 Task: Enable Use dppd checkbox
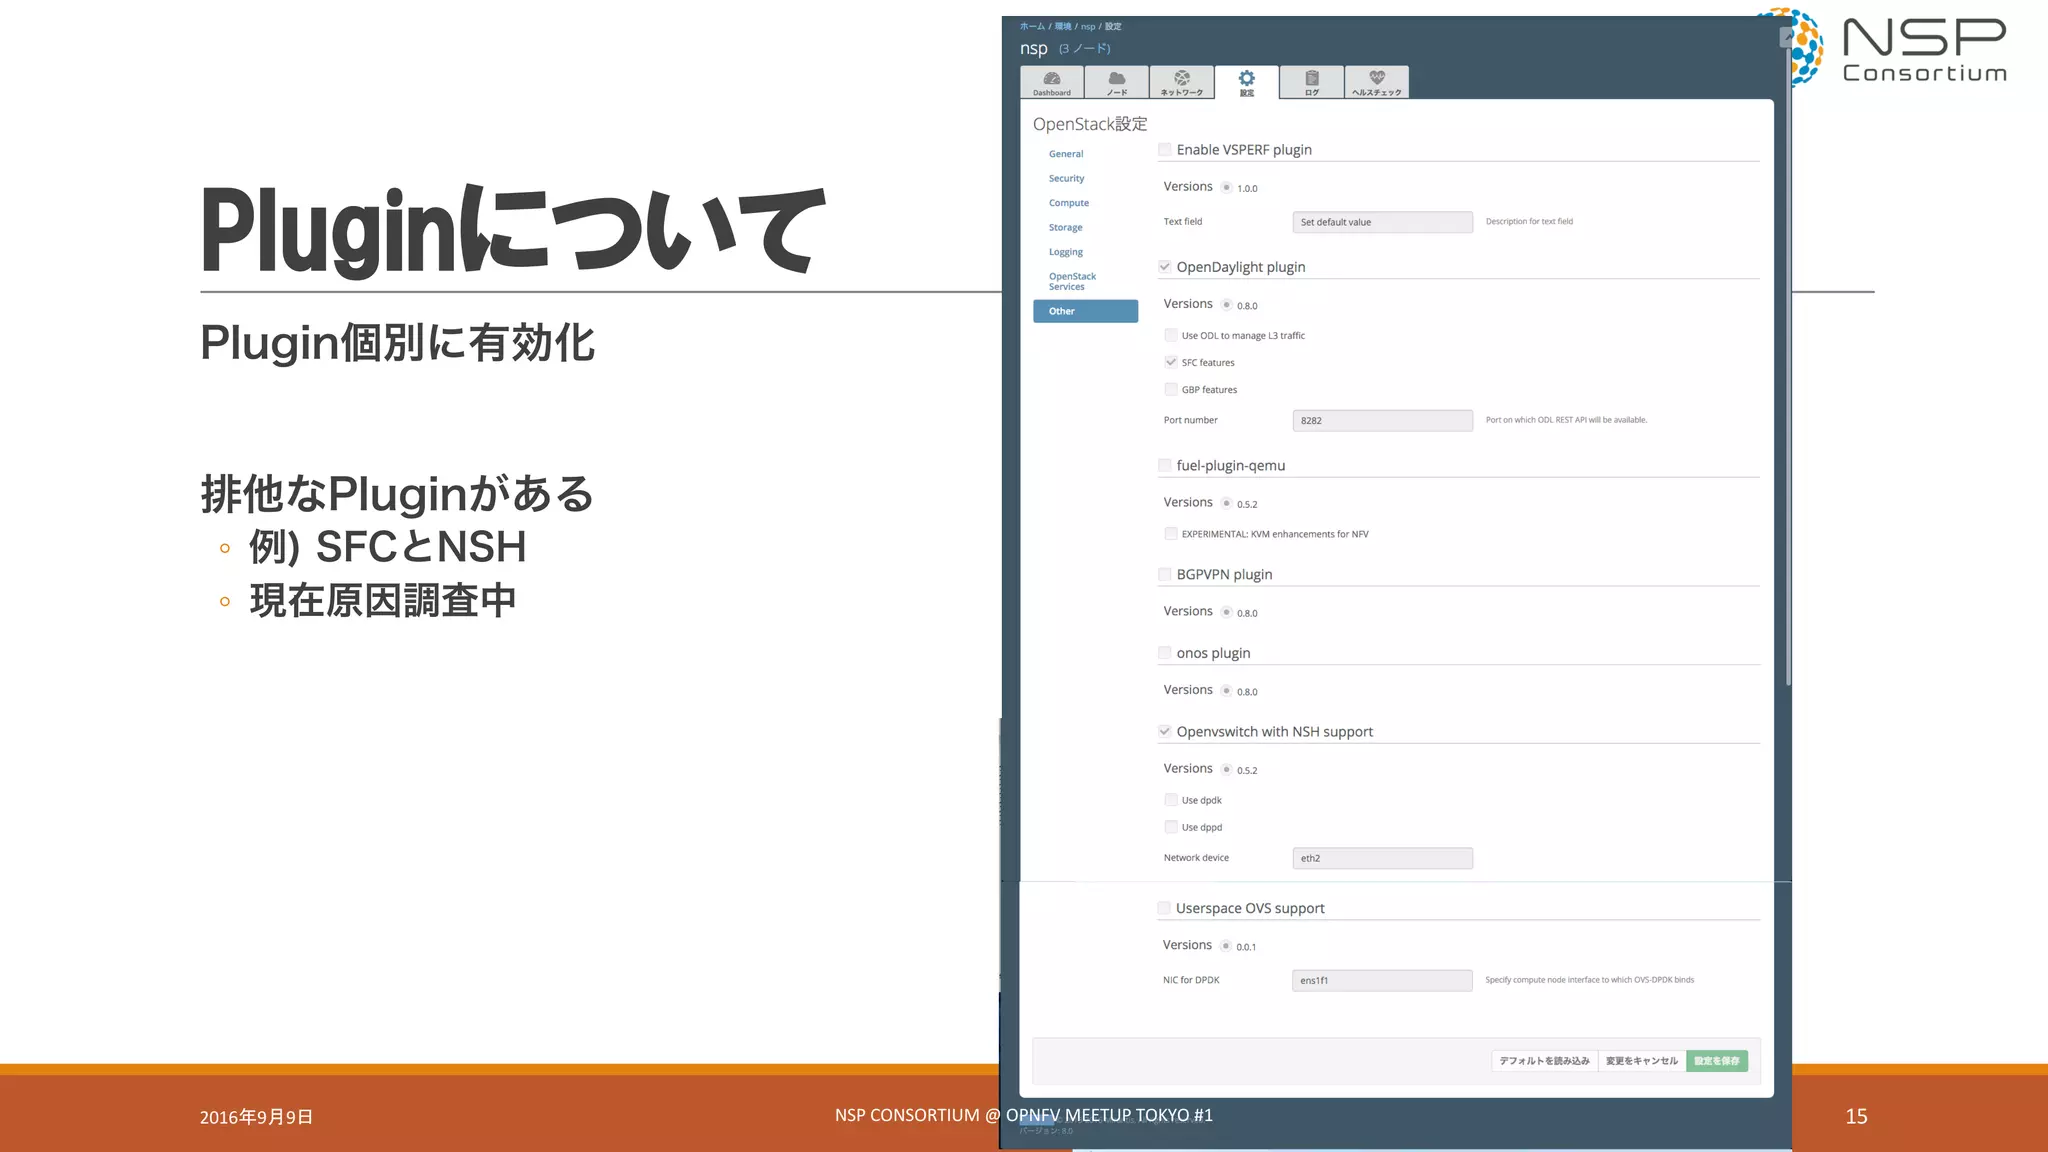[x=1171, y=827]
